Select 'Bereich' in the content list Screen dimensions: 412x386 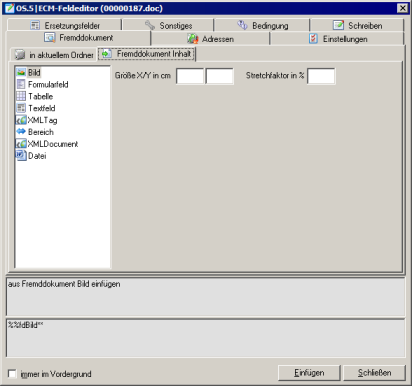point(41,132)
